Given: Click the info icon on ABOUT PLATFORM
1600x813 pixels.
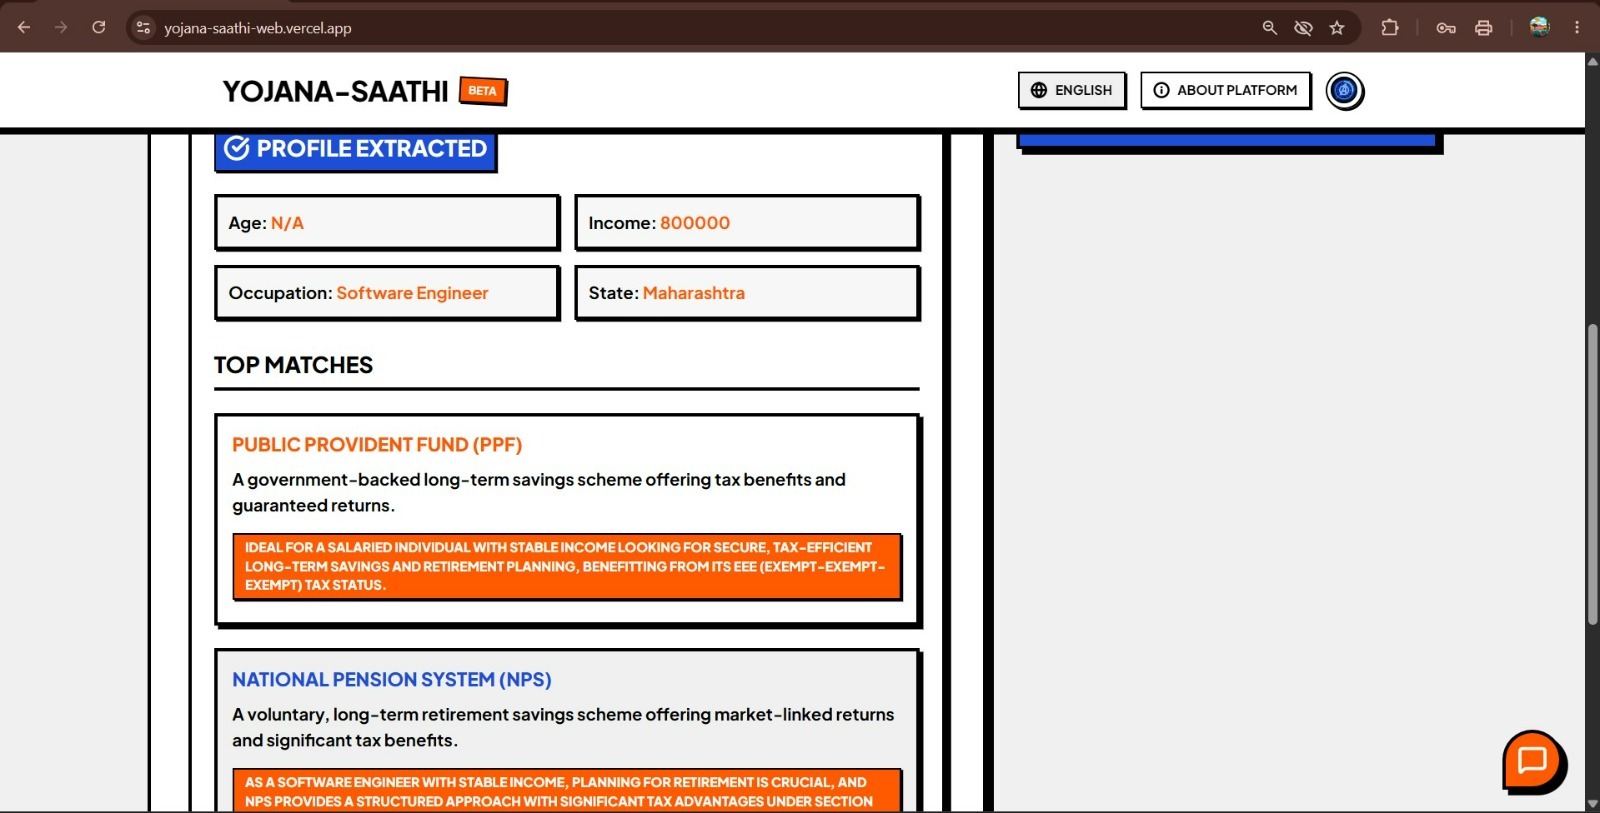Looking at the screenshot, I should point(1161,90).
